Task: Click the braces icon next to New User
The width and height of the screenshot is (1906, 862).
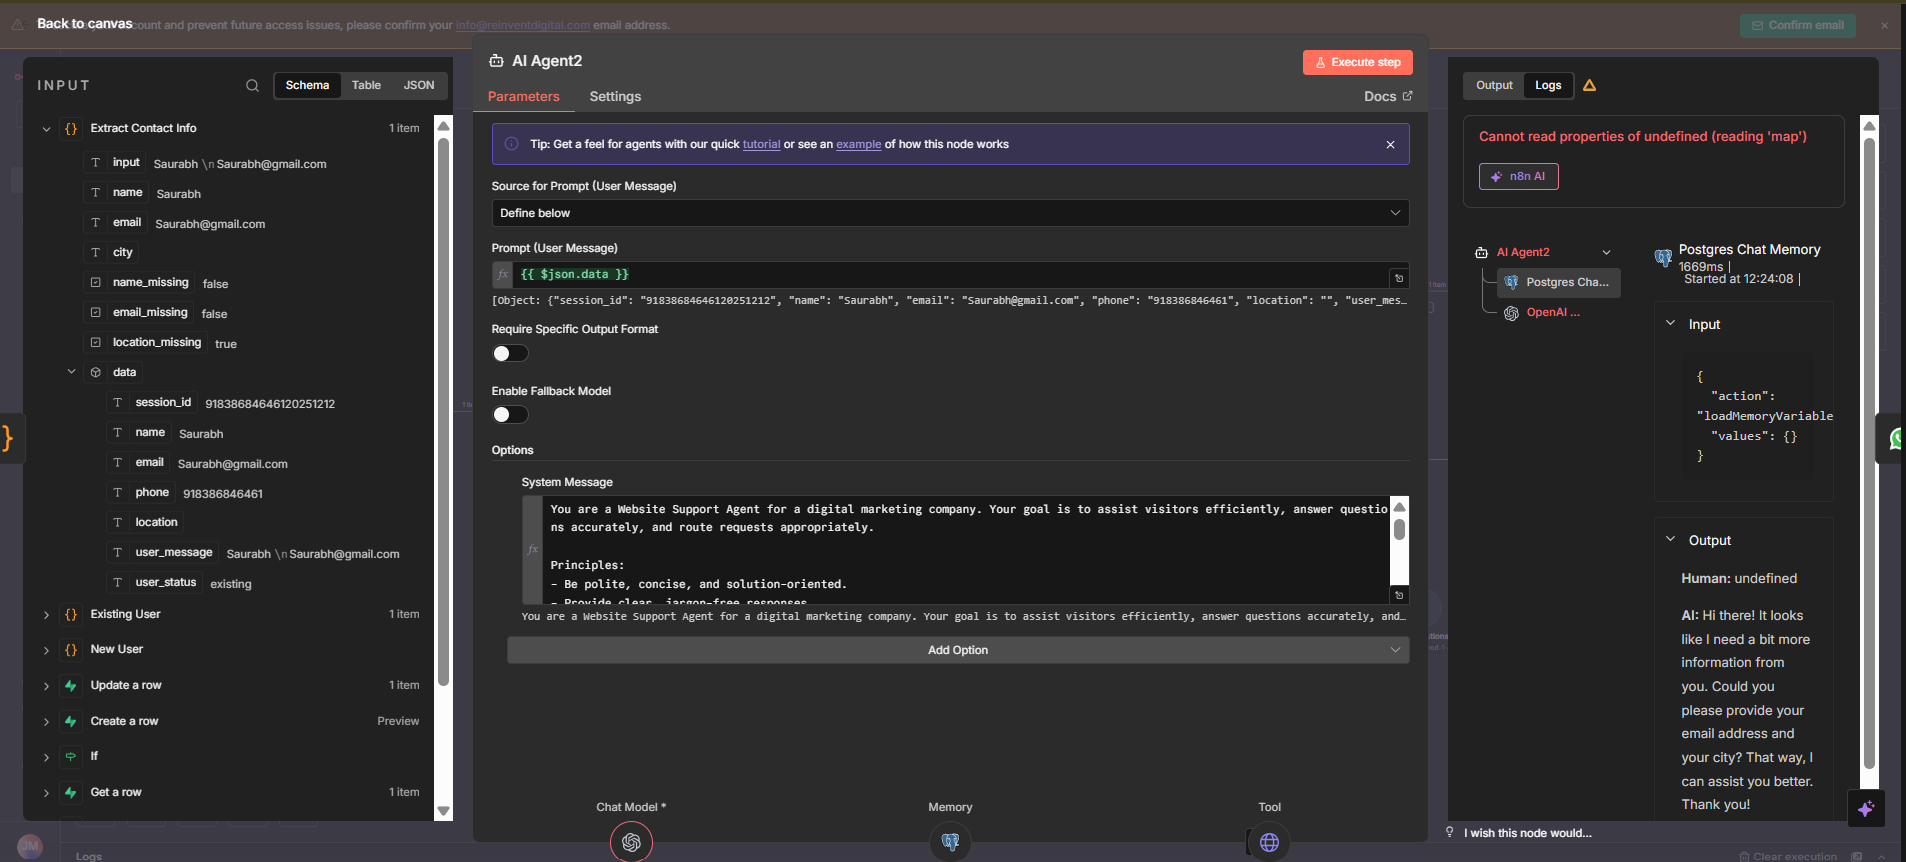Action: point(71,650)
